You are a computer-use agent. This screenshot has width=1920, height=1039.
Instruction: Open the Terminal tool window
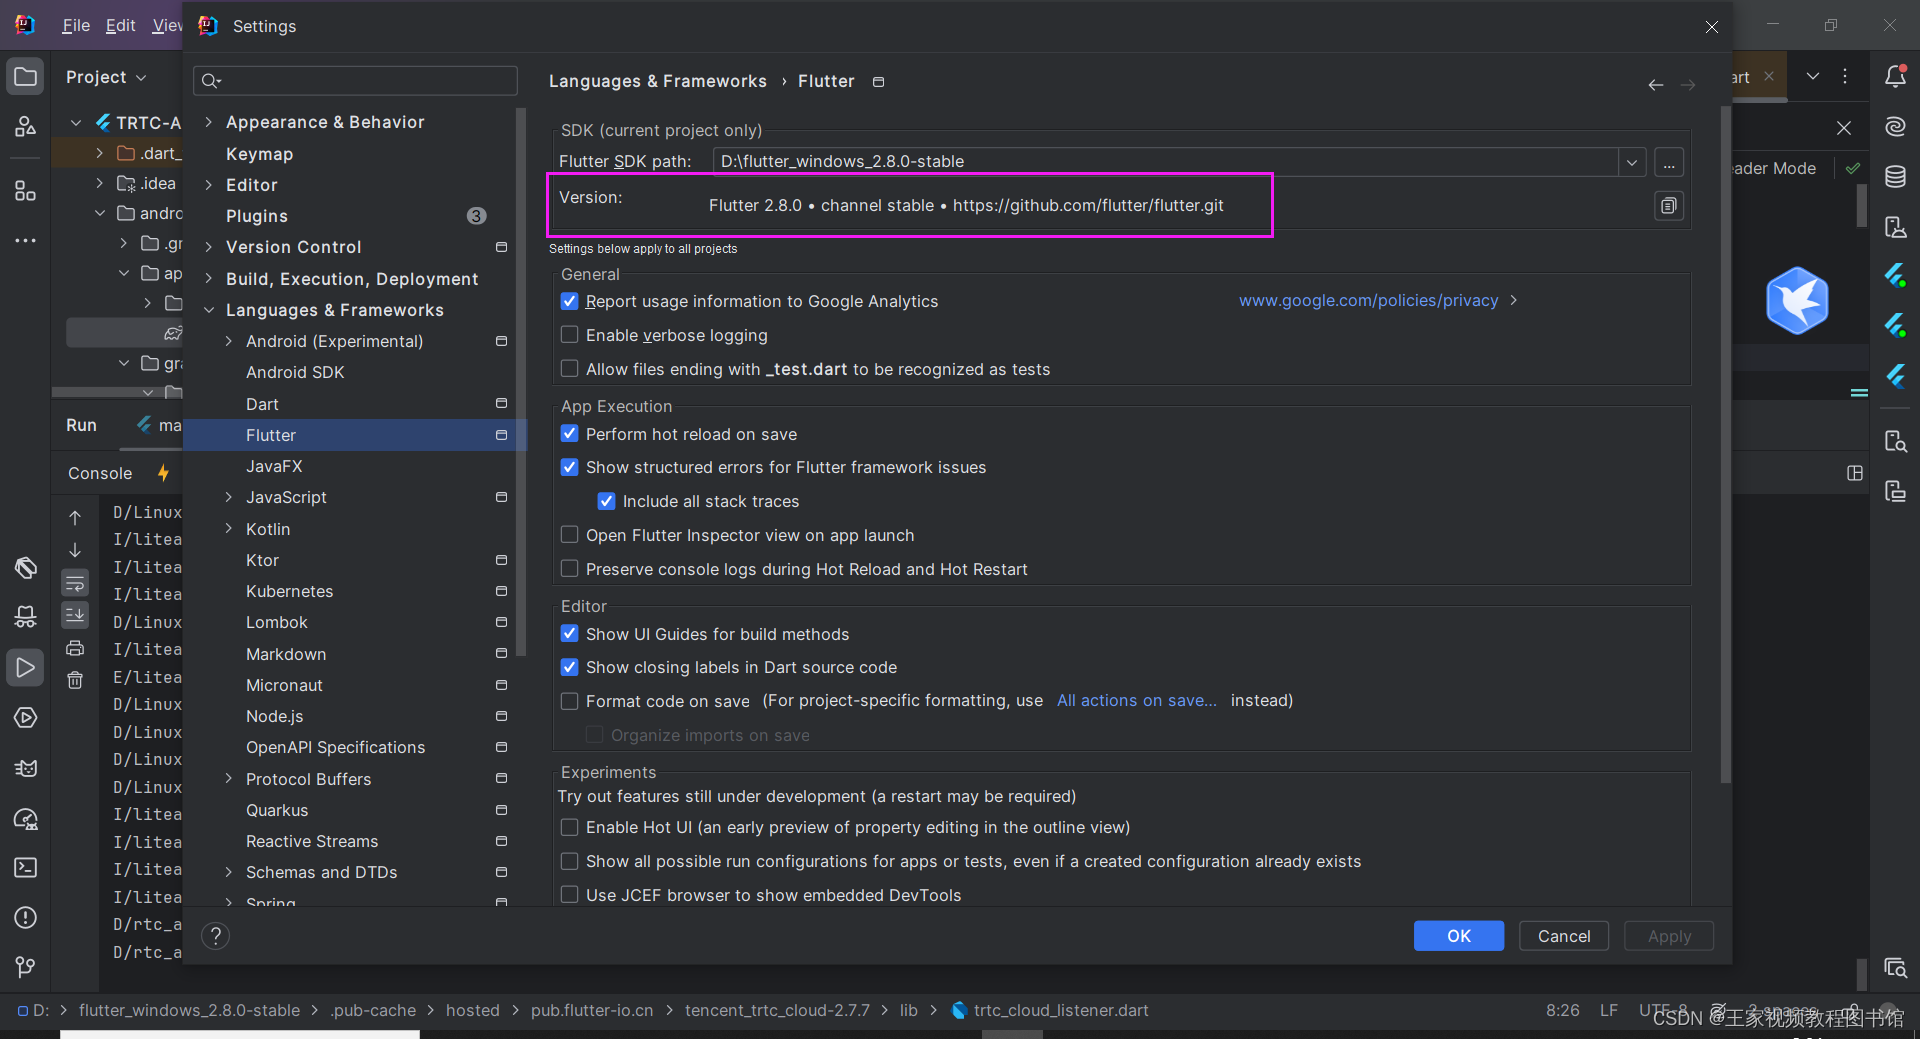tap(25, 867)
